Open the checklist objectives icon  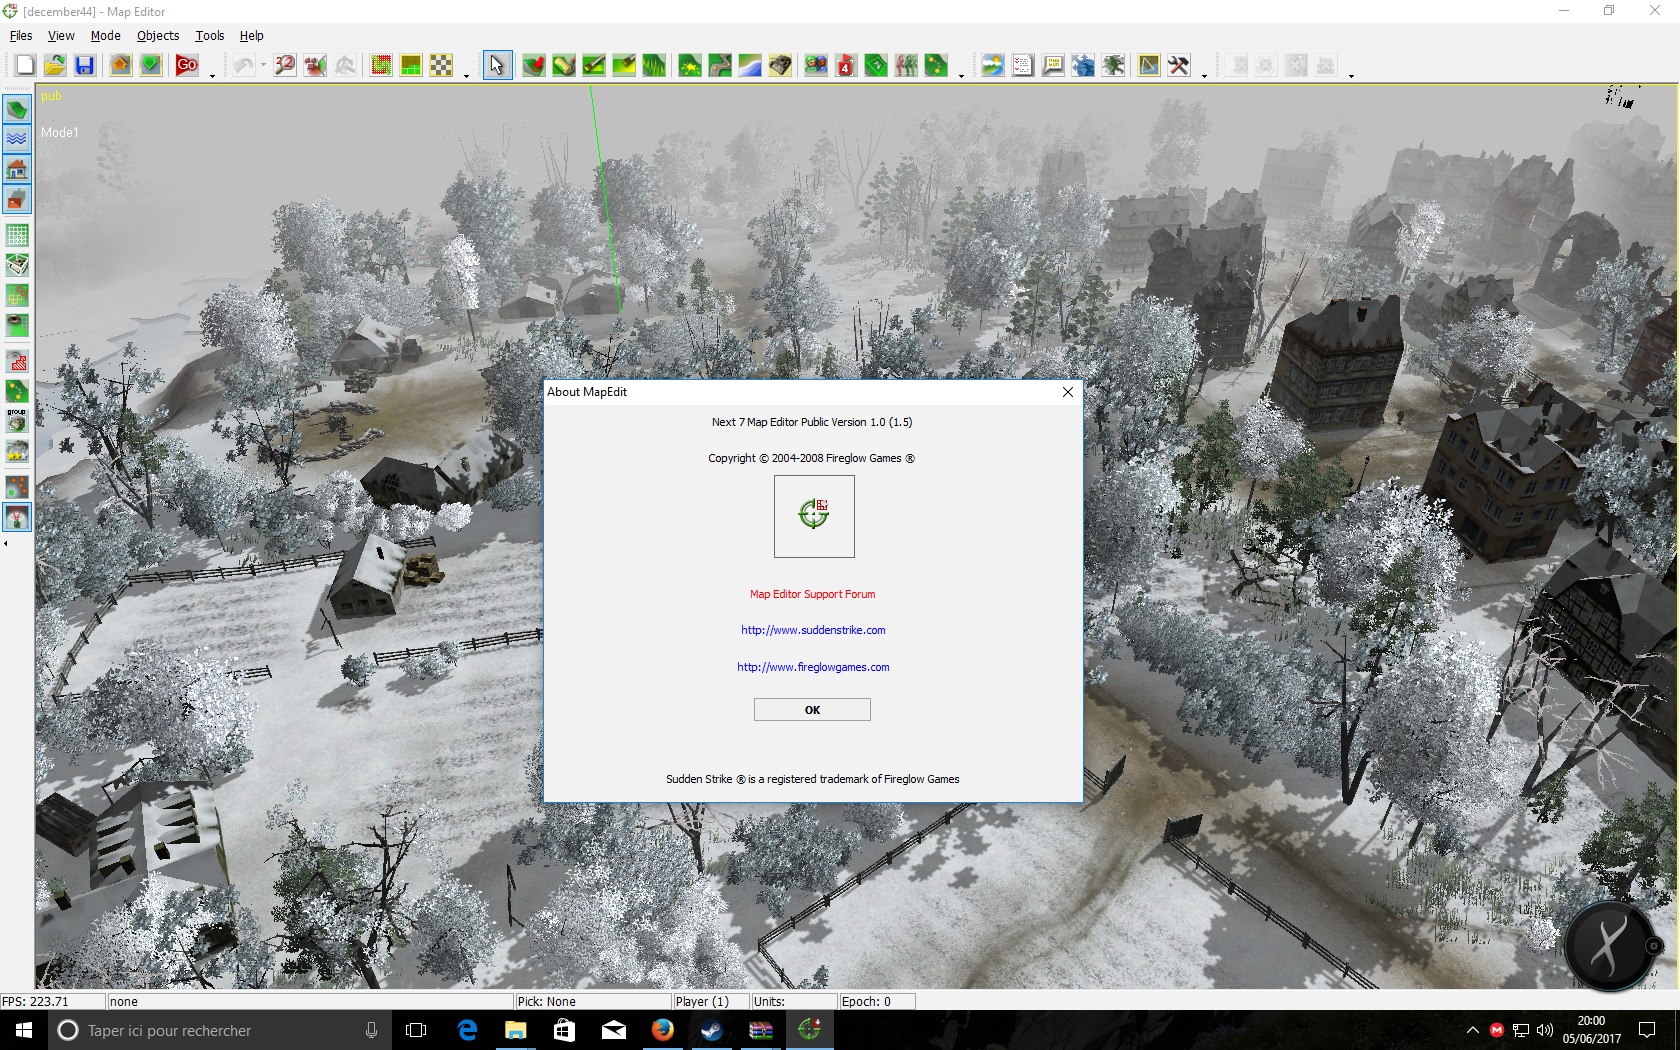[1023, 66]
